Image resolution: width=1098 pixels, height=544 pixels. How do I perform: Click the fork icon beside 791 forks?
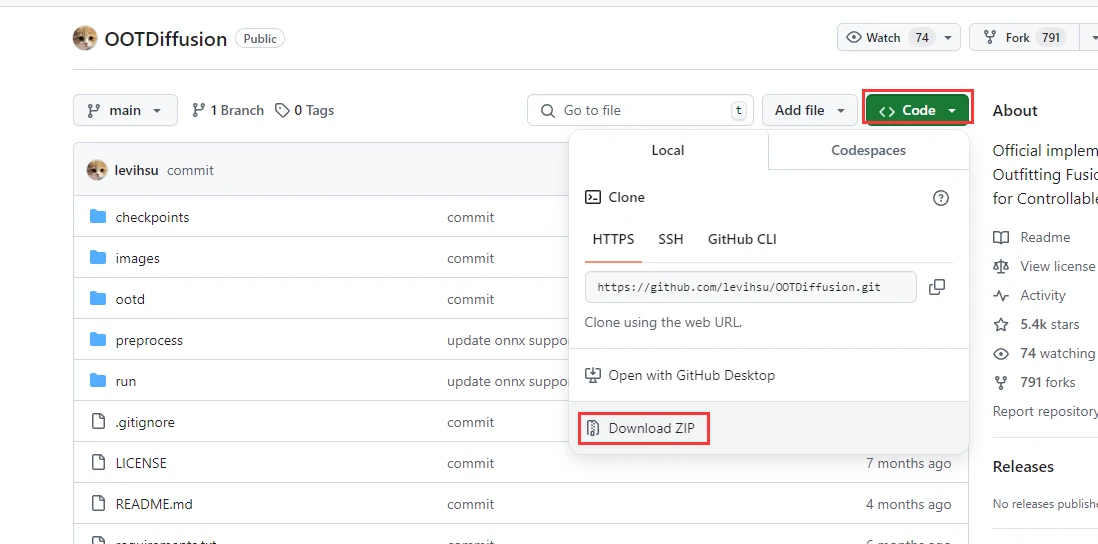tap(1001, 382)
